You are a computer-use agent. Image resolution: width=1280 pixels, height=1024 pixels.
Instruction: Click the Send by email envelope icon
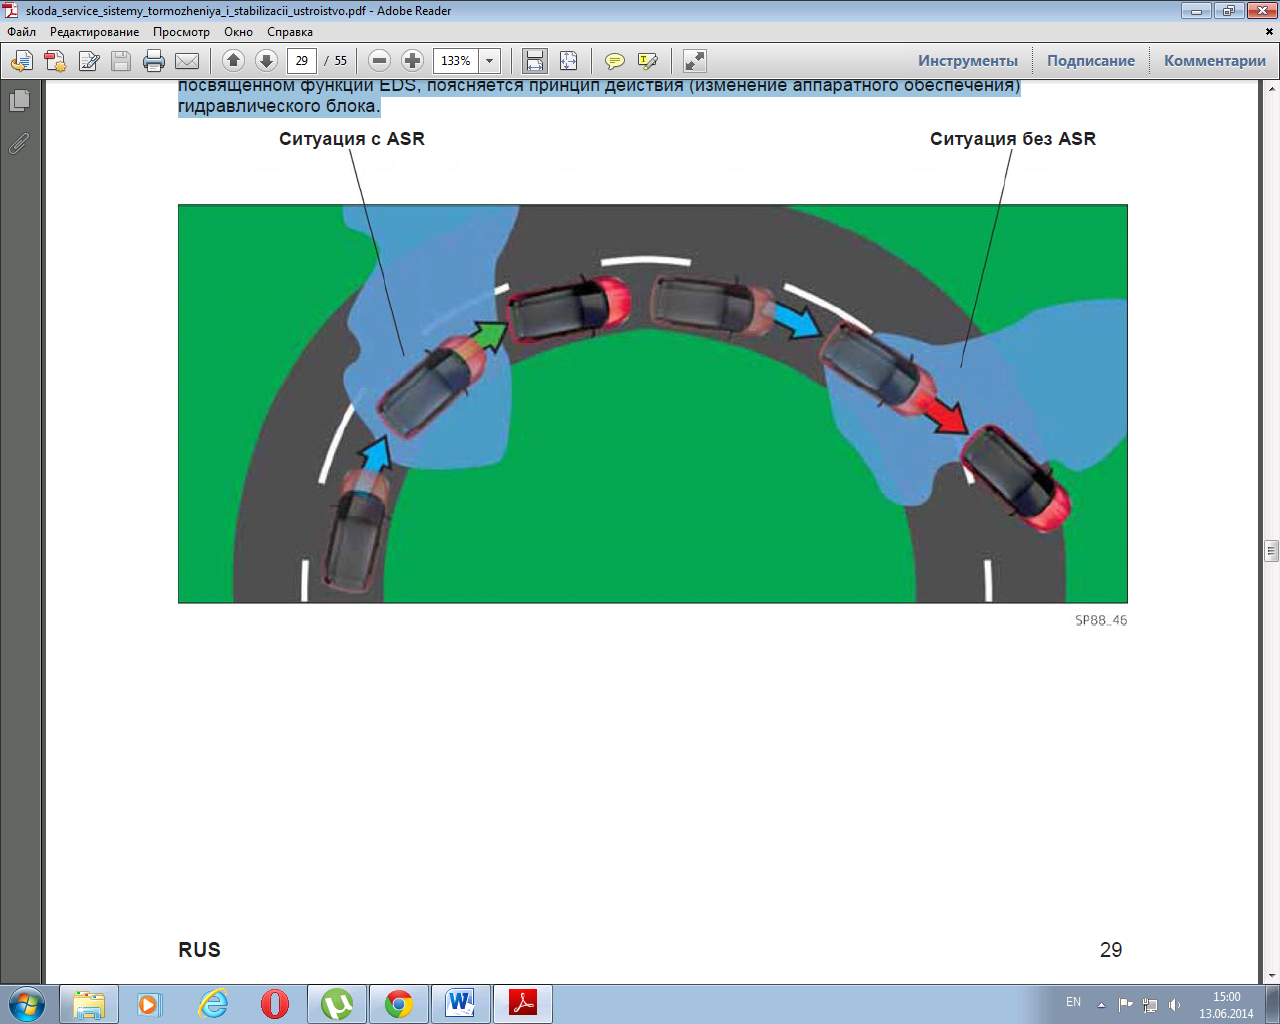click(187, 61)
